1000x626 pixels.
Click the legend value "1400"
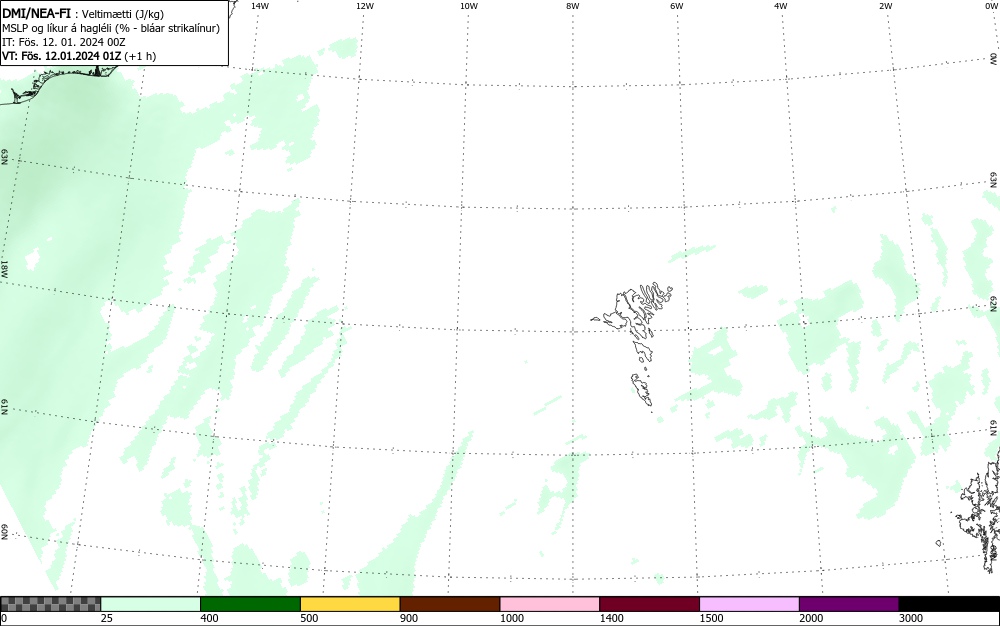click(611, 618)
